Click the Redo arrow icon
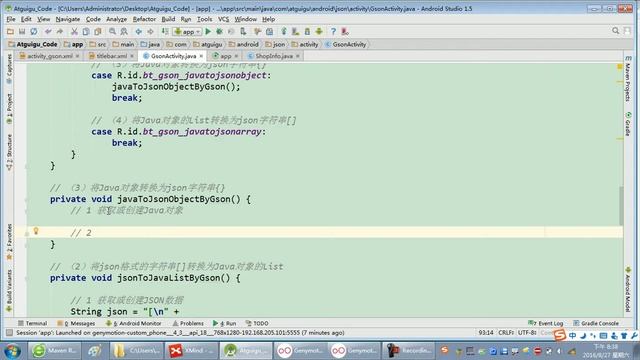640x360 pixels. coord(60,31)
